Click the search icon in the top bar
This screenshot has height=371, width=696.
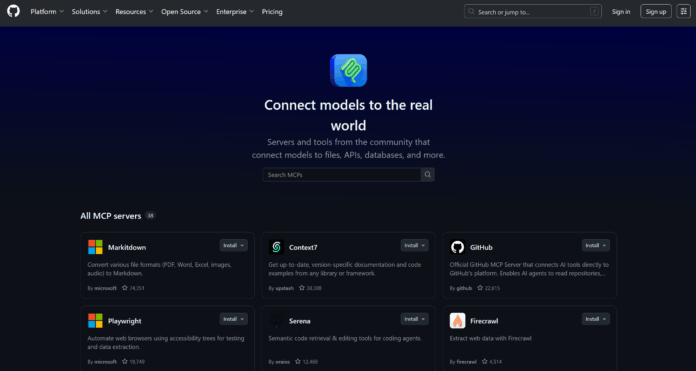tap(471, 12)
